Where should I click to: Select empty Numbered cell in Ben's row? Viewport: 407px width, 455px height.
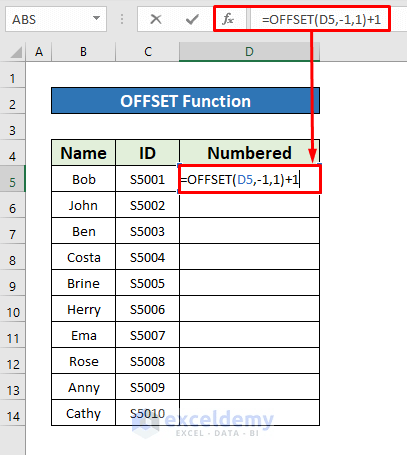(x=249, y=231)
